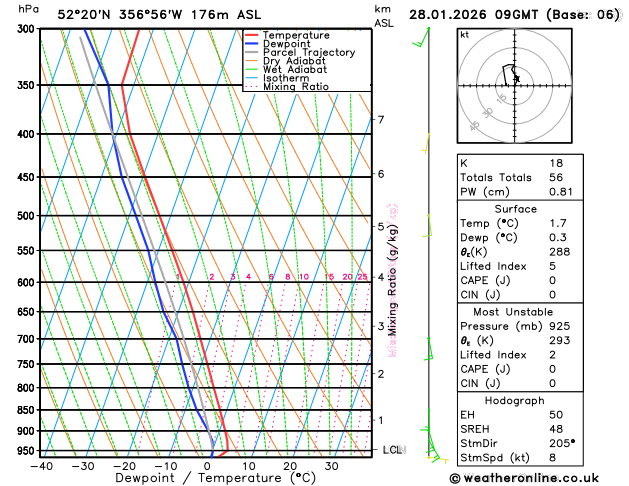Click the blue Dewpoint legend line swatch
The image size is (629, 486).
pos(252,44)
